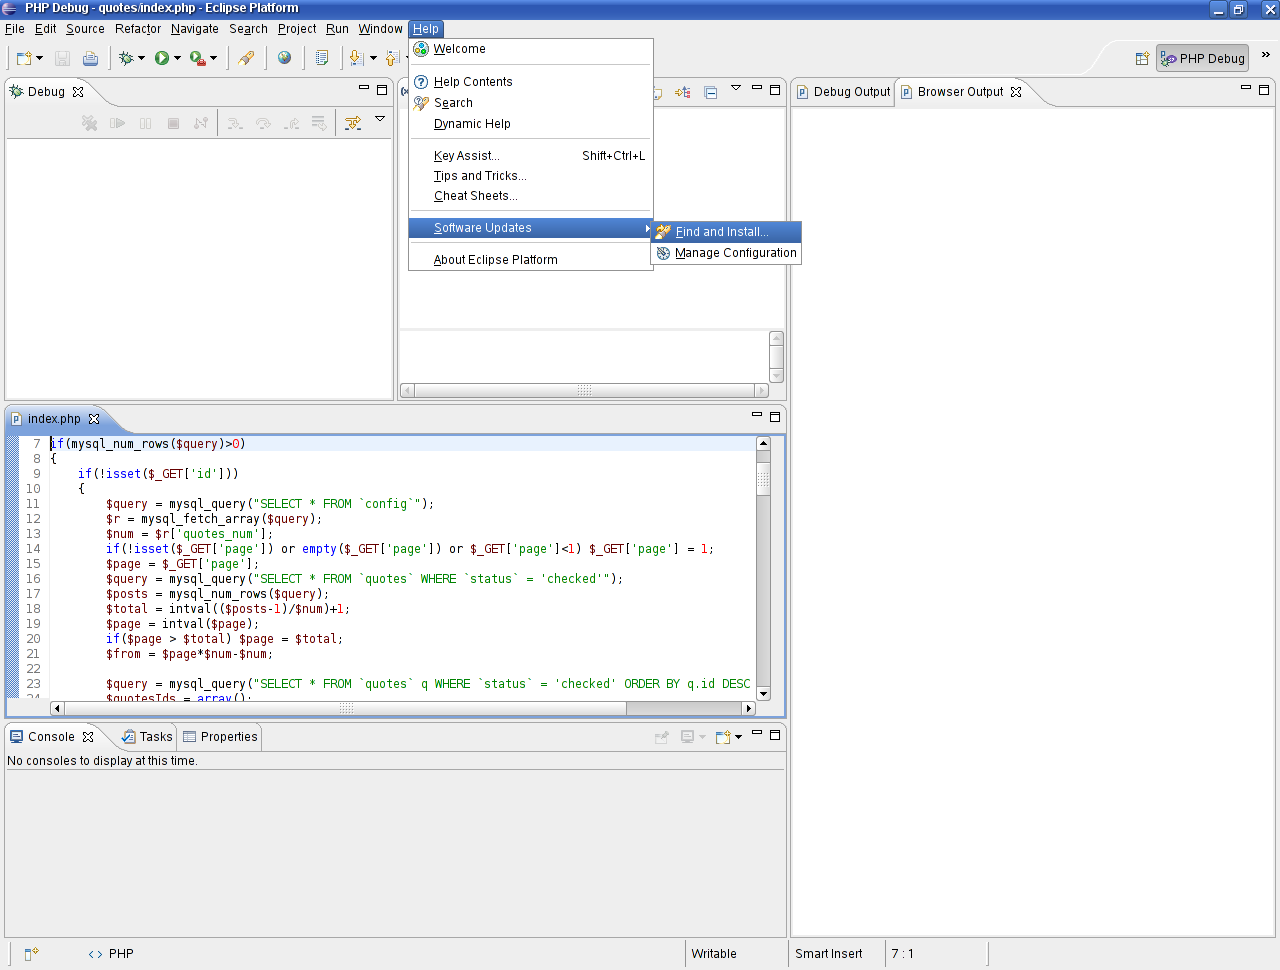Click the Save toolbar icon
Image resolution: width=1280 pixels, height=970 pixels.
[62, 58]
